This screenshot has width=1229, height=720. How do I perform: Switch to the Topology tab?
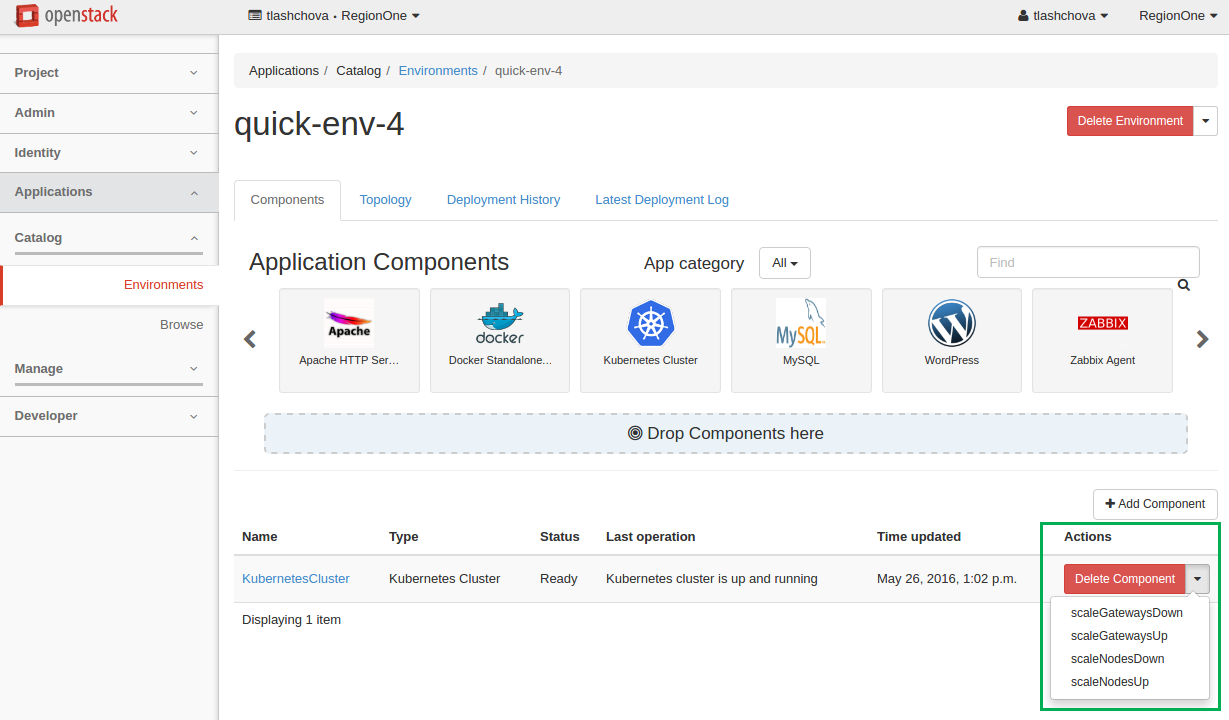[x=385, y=200]
